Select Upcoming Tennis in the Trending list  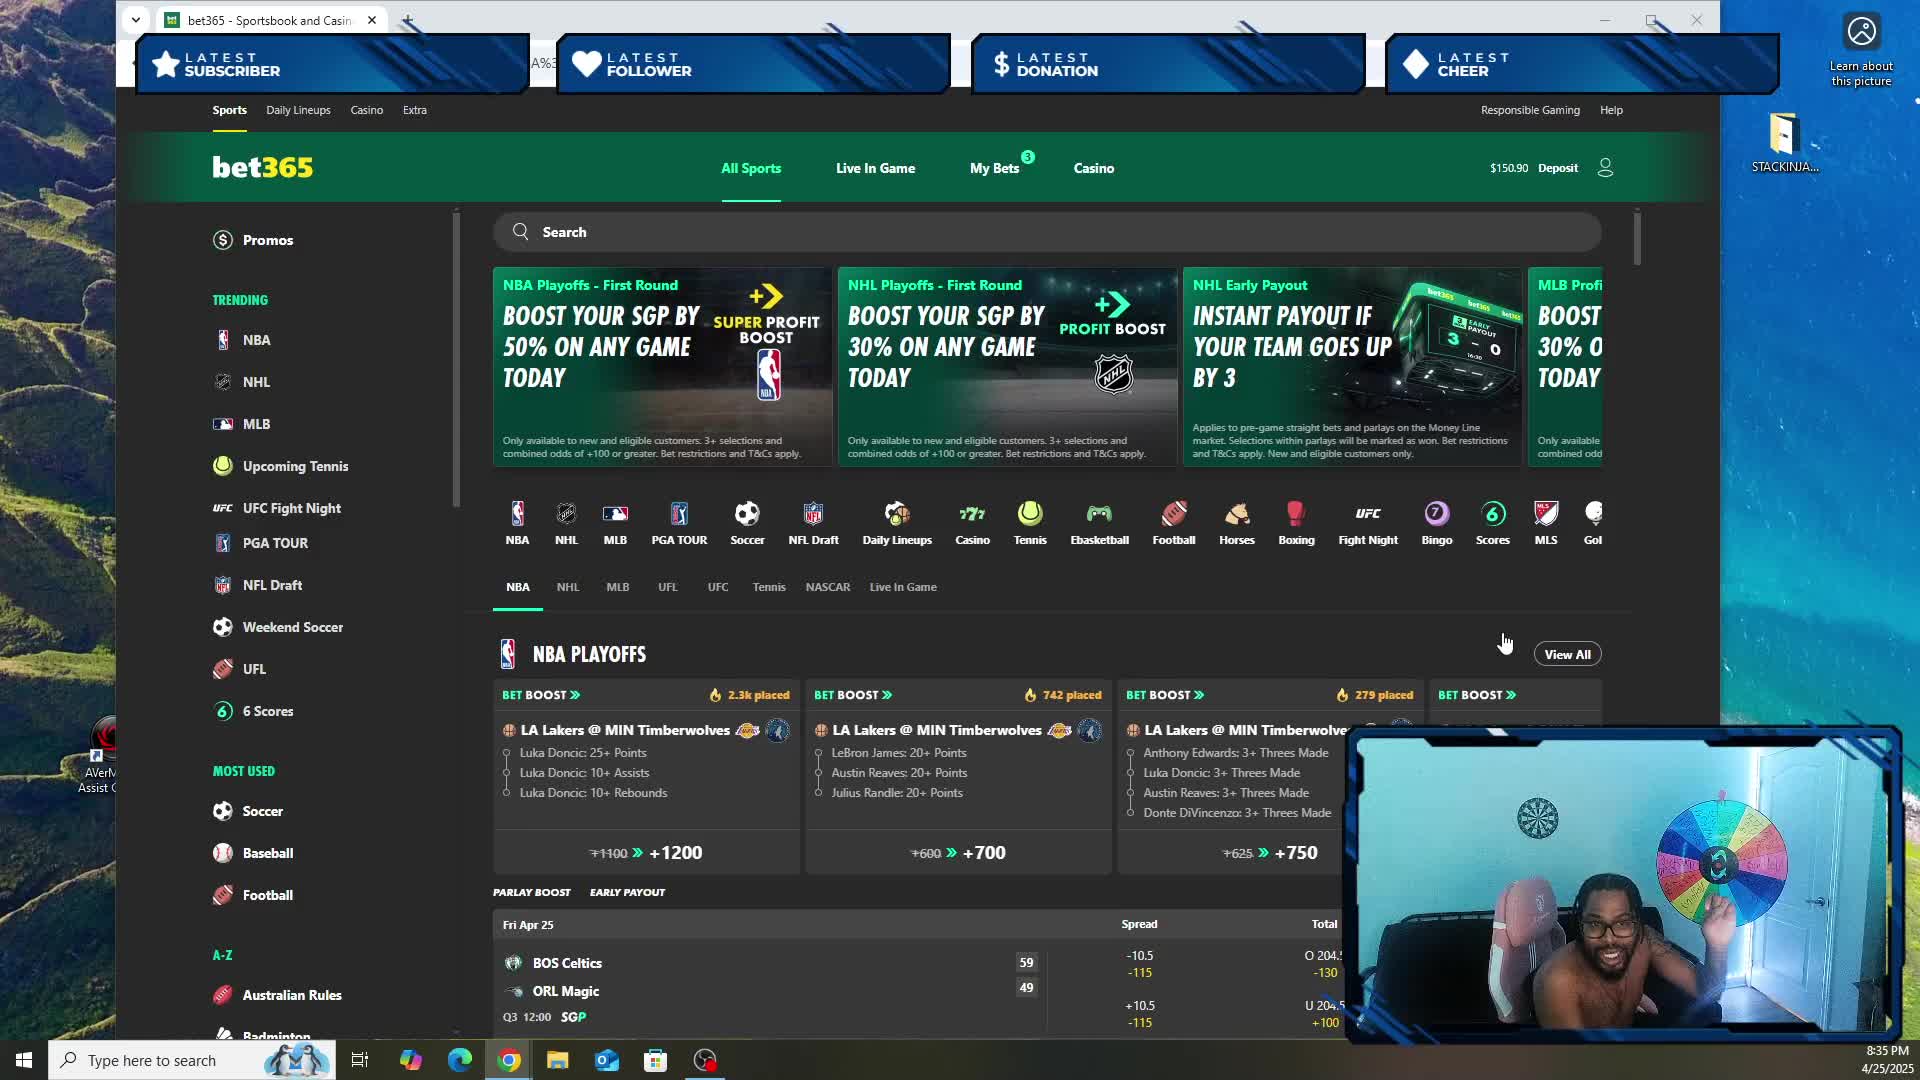[295, 466]
